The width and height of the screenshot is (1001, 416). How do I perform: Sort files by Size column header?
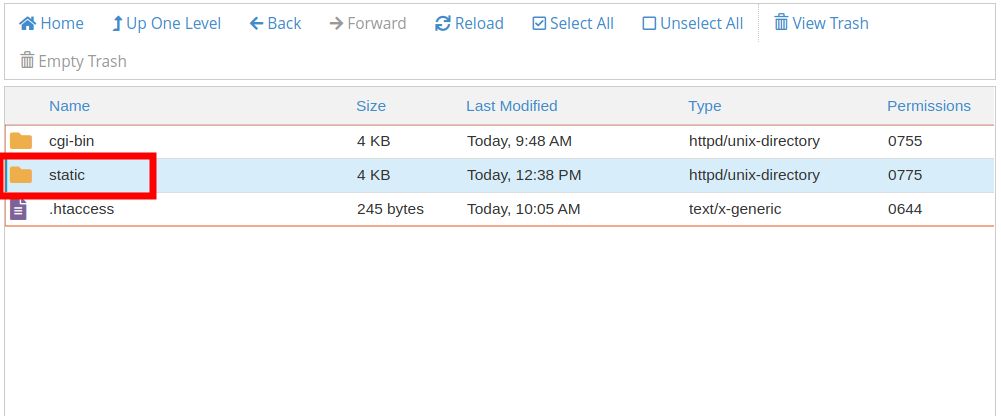click(x=371, y=106)
